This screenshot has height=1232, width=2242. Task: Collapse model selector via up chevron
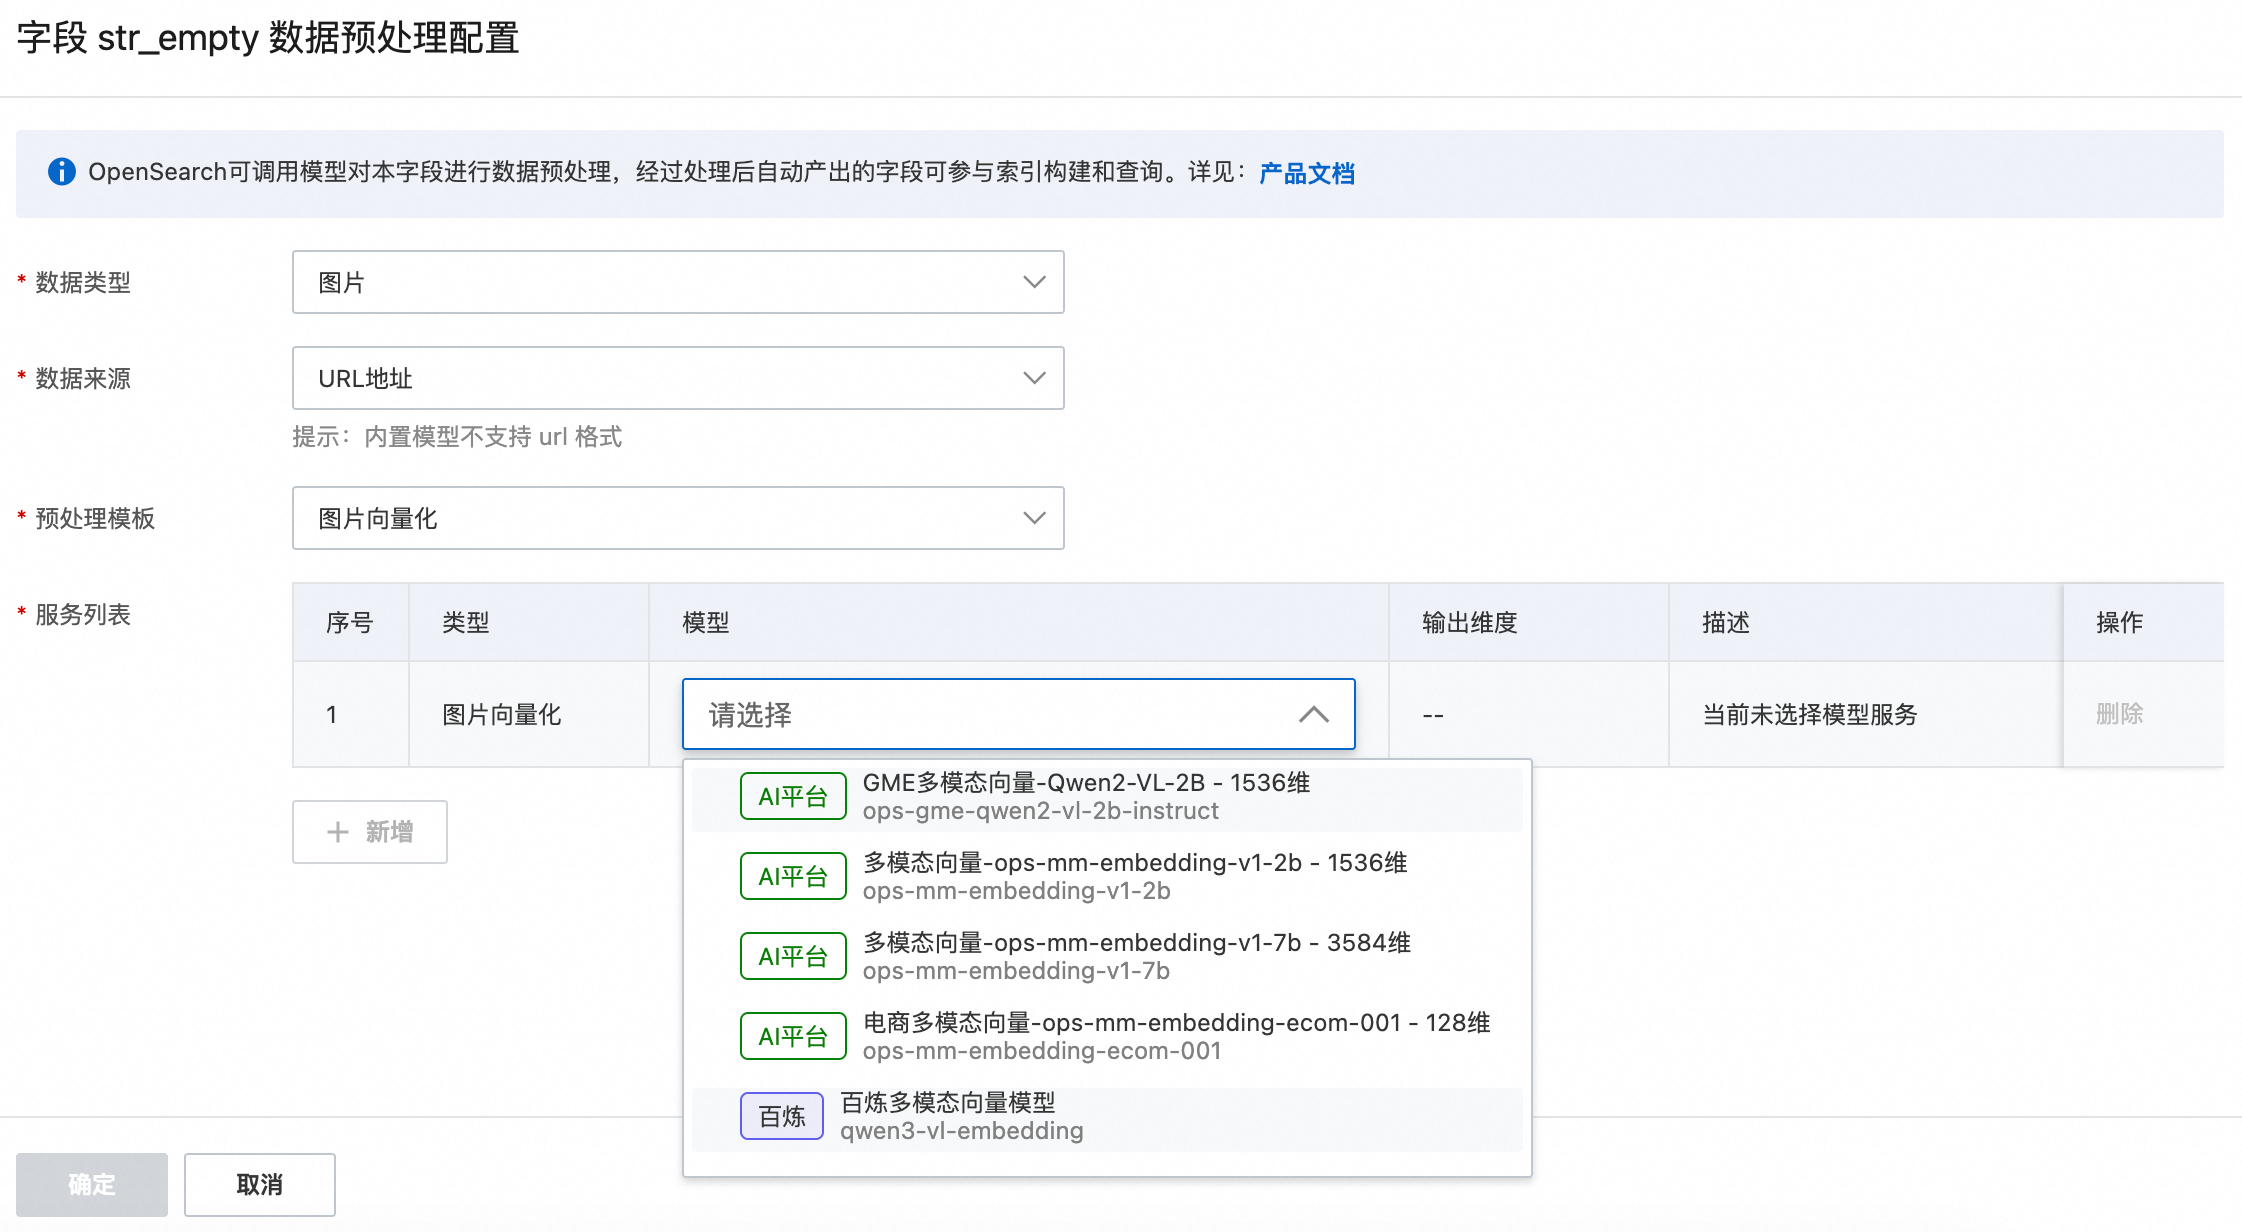pyautogui.click(x=1313, y=714)
